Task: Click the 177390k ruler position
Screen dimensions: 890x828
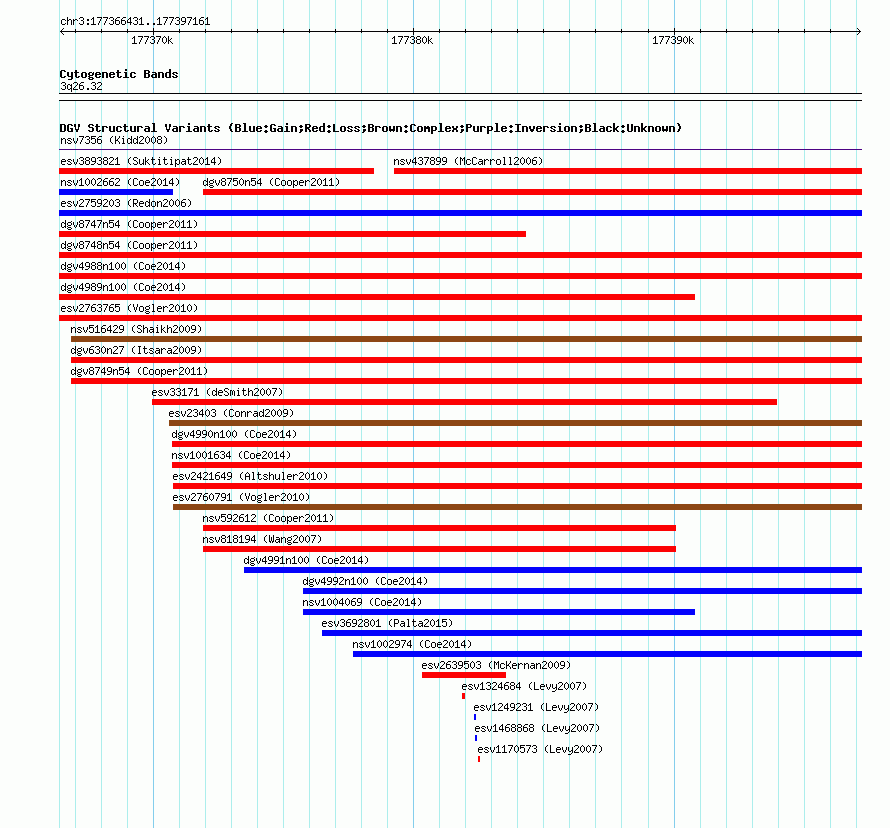Action: coord(673,40)
